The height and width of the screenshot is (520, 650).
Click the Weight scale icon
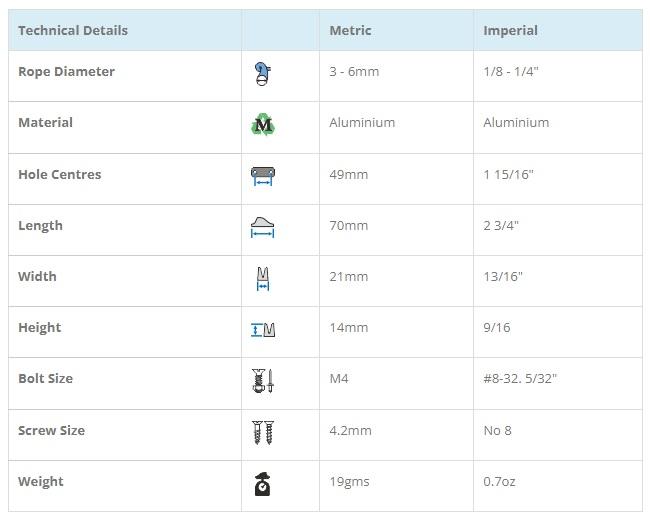point(263,483)
